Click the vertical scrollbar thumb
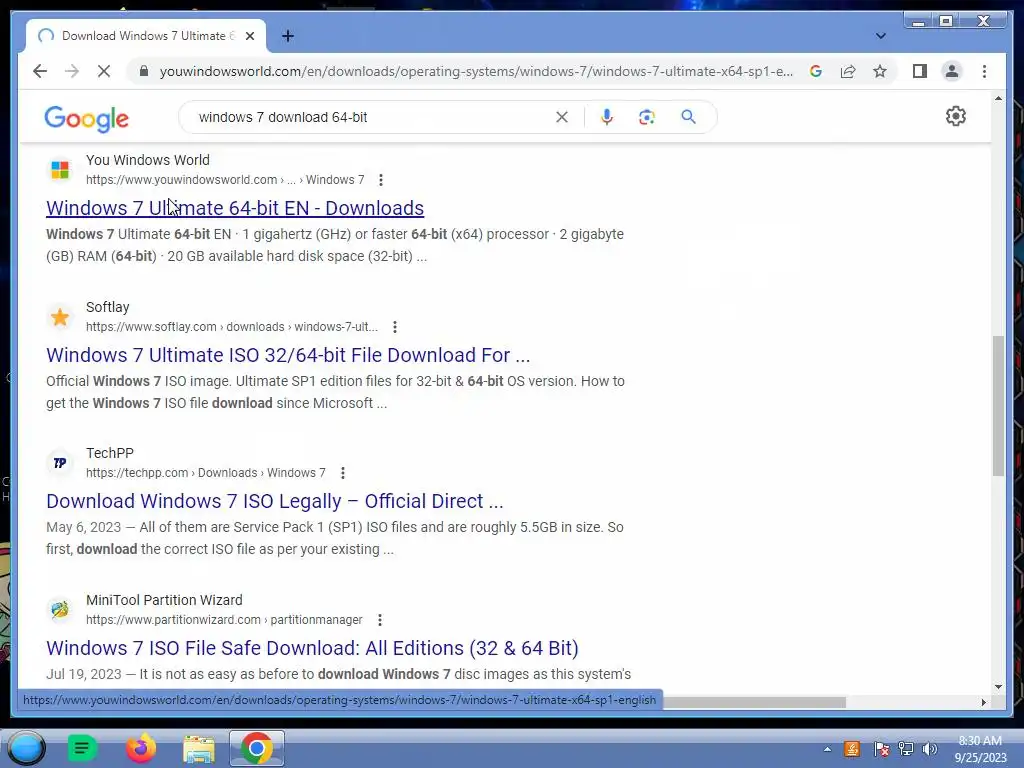Screen dimensions: 1024x768 click(x=998, y=406)
